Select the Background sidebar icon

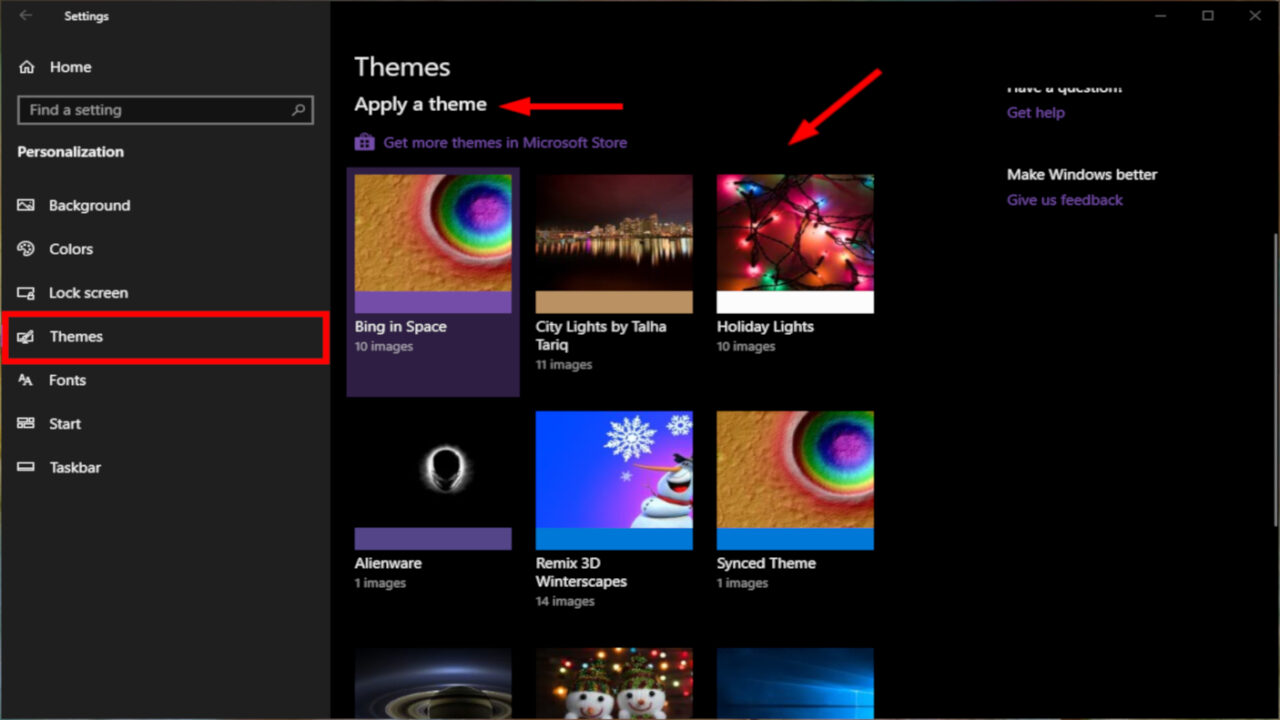coord(28,205)
